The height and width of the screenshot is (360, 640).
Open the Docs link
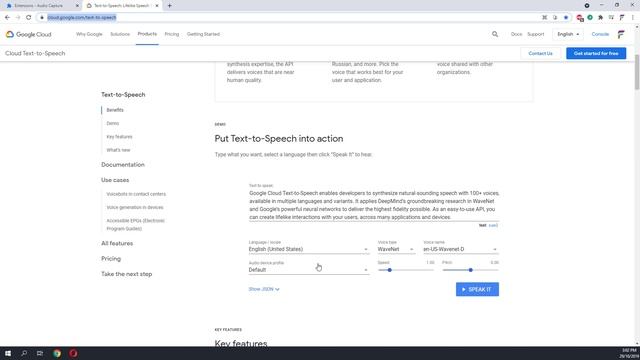(x=516, y=34)
